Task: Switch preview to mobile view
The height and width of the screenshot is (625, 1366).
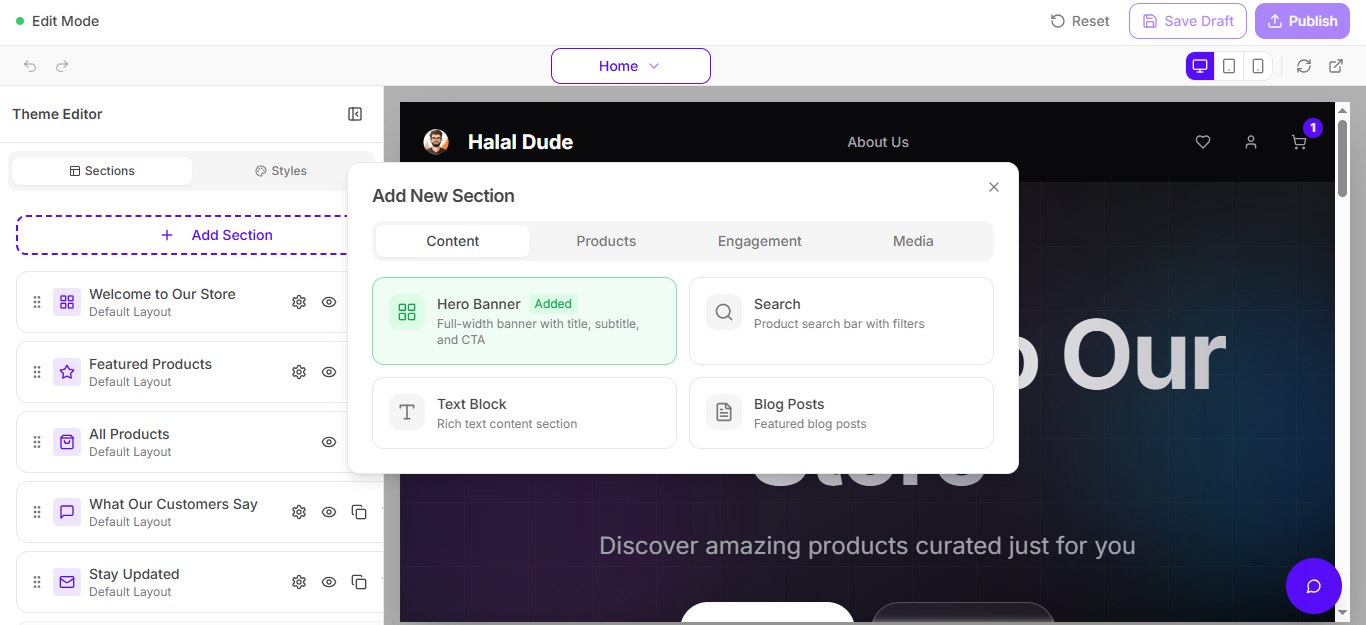Action: (1258, 65)
